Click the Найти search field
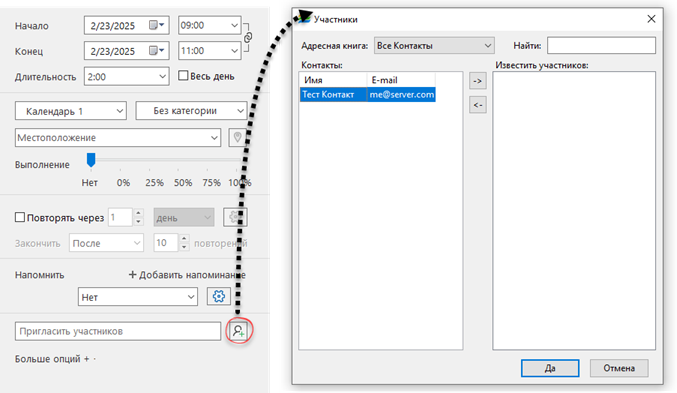677x393 pixels. [x=601, y=45]
